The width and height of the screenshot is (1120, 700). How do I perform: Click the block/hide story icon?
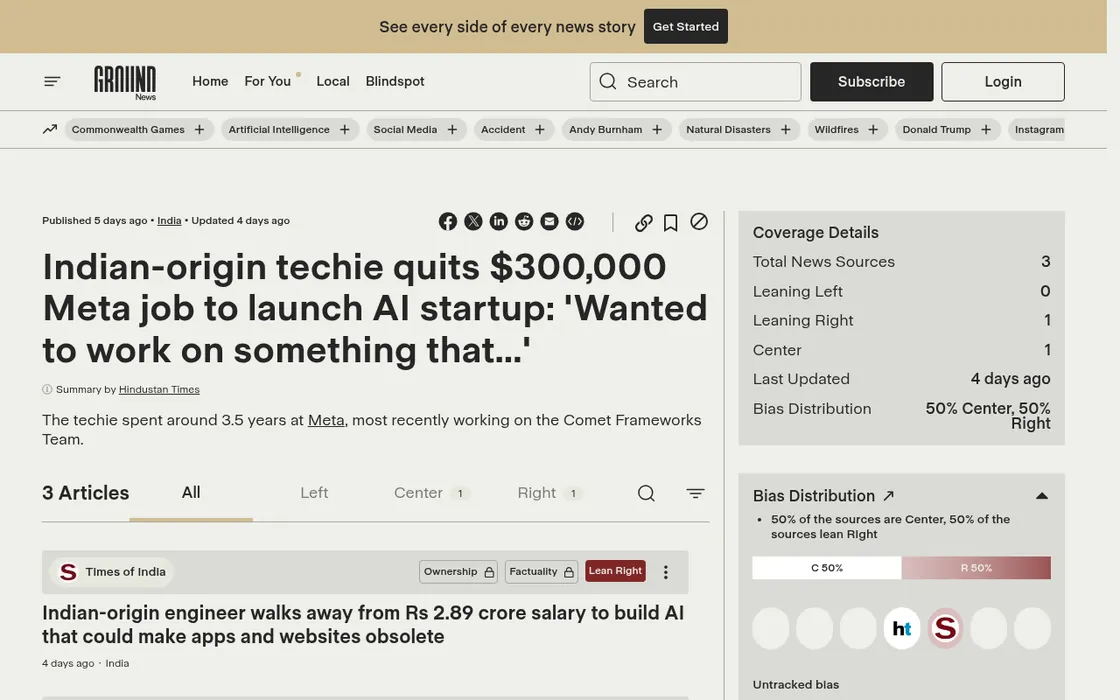[699, 221]
